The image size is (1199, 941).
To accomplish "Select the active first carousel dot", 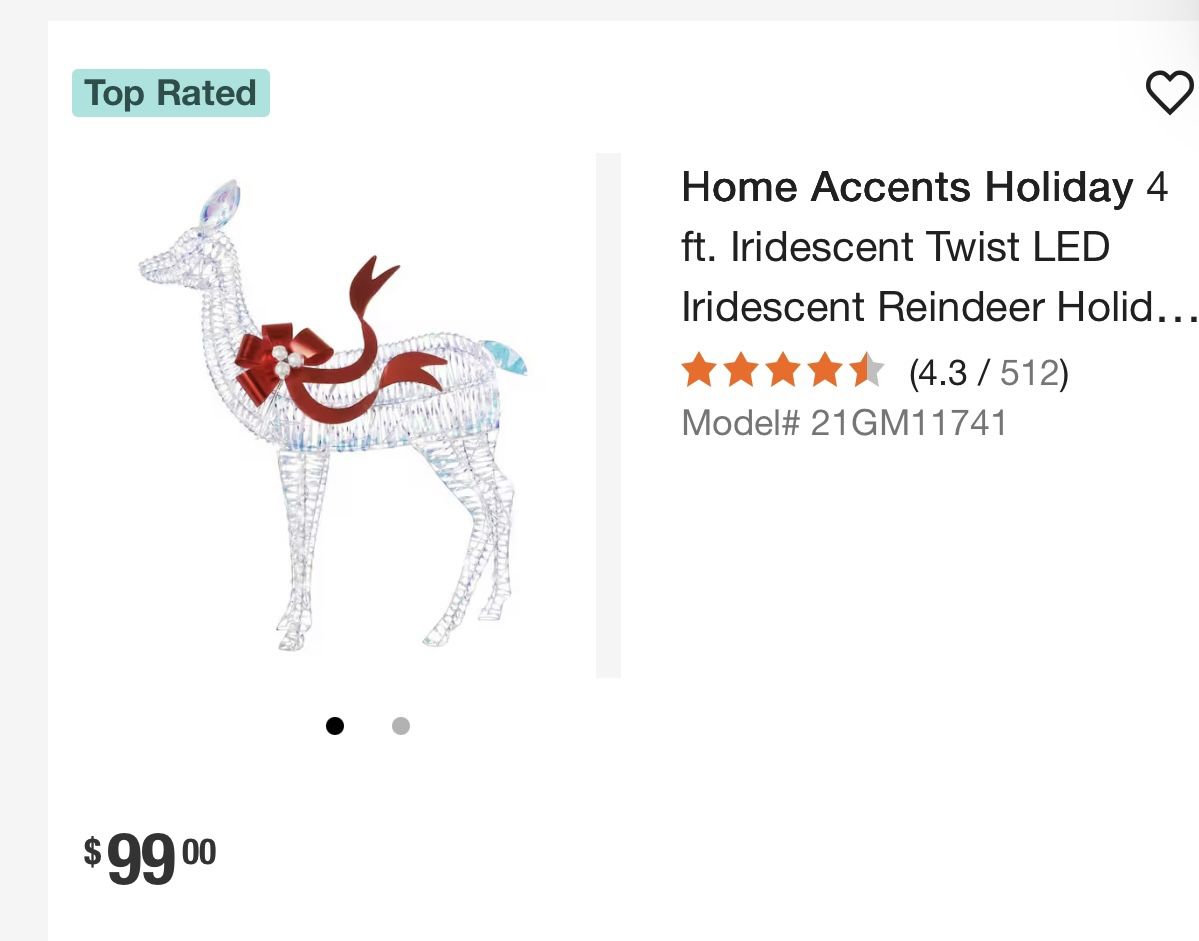I will [336, 726].
